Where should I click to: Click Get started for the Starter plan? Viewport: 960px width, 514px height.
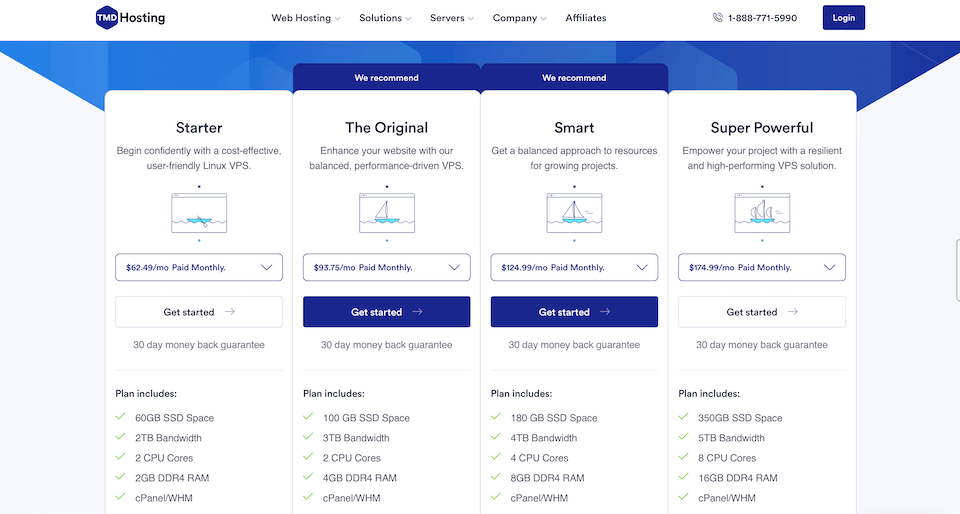coord(199,312)
